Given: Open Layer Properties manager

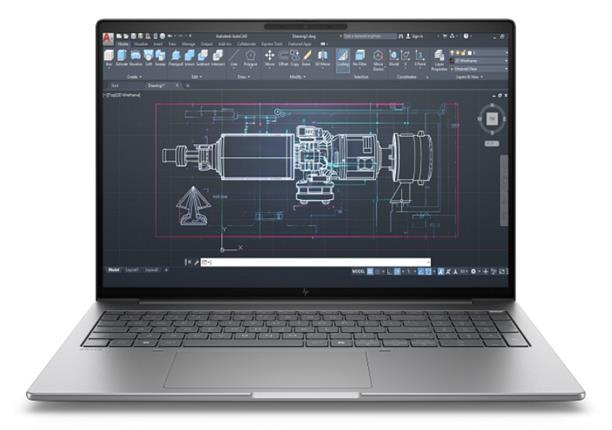Looking at the screenshot, I should click(439, 60).
